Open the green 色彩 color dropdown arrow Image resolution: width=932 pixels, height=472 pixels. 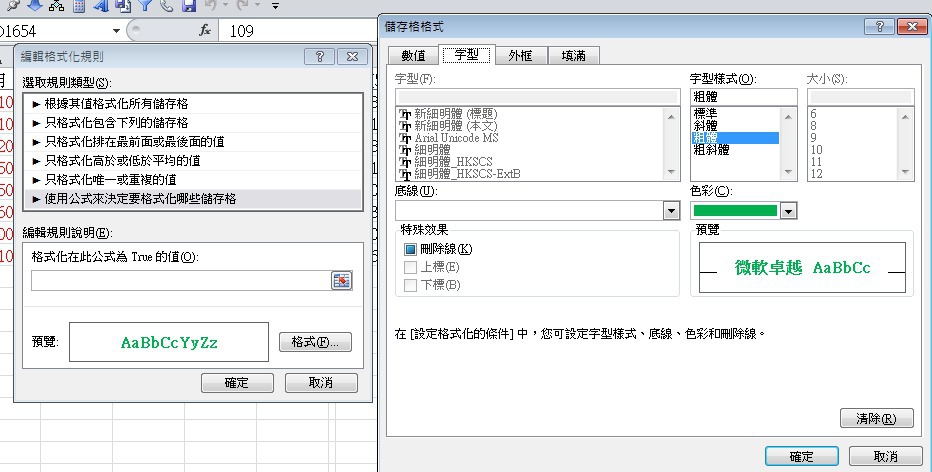(788, 210)
